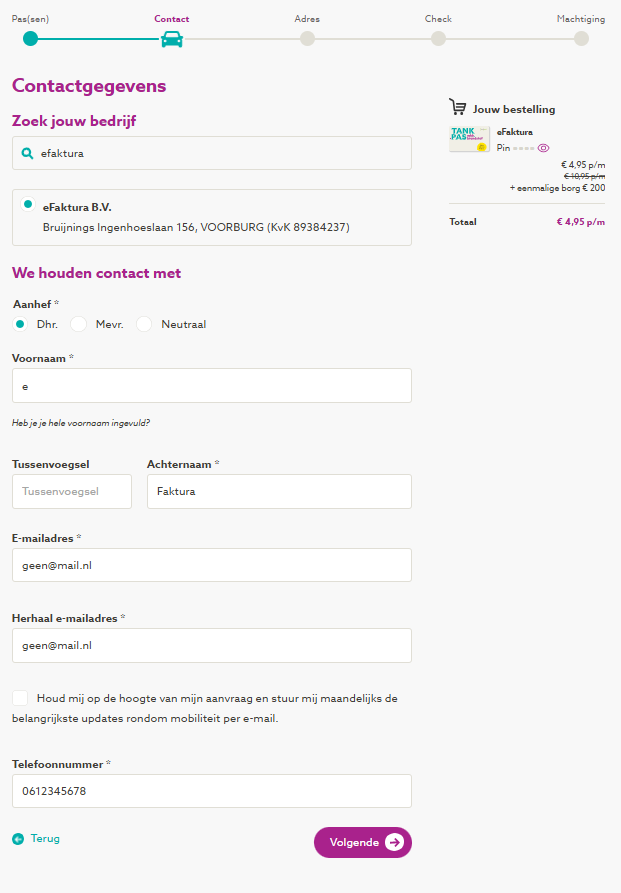Click the search magnifier icon in company field
This screenshot has height=893, width=621.
click(x=27, y=153)
